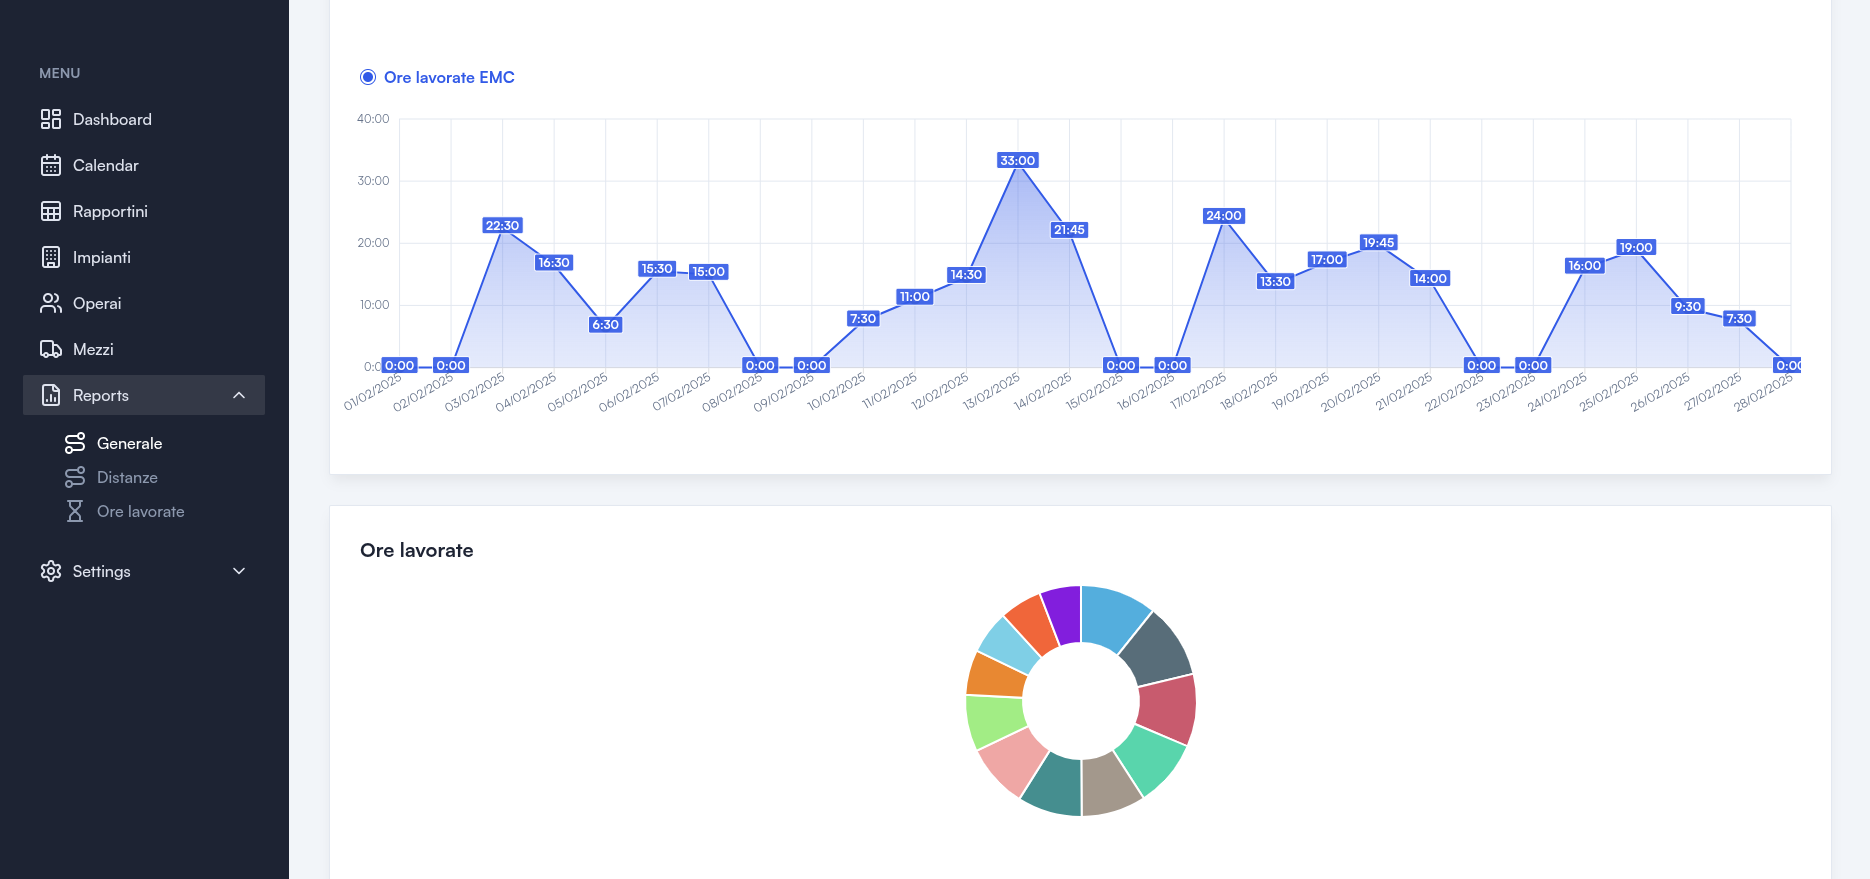Click the 22:30 data point label
Viewport: 1870px width, 879px height.
(x=502, y=225)
